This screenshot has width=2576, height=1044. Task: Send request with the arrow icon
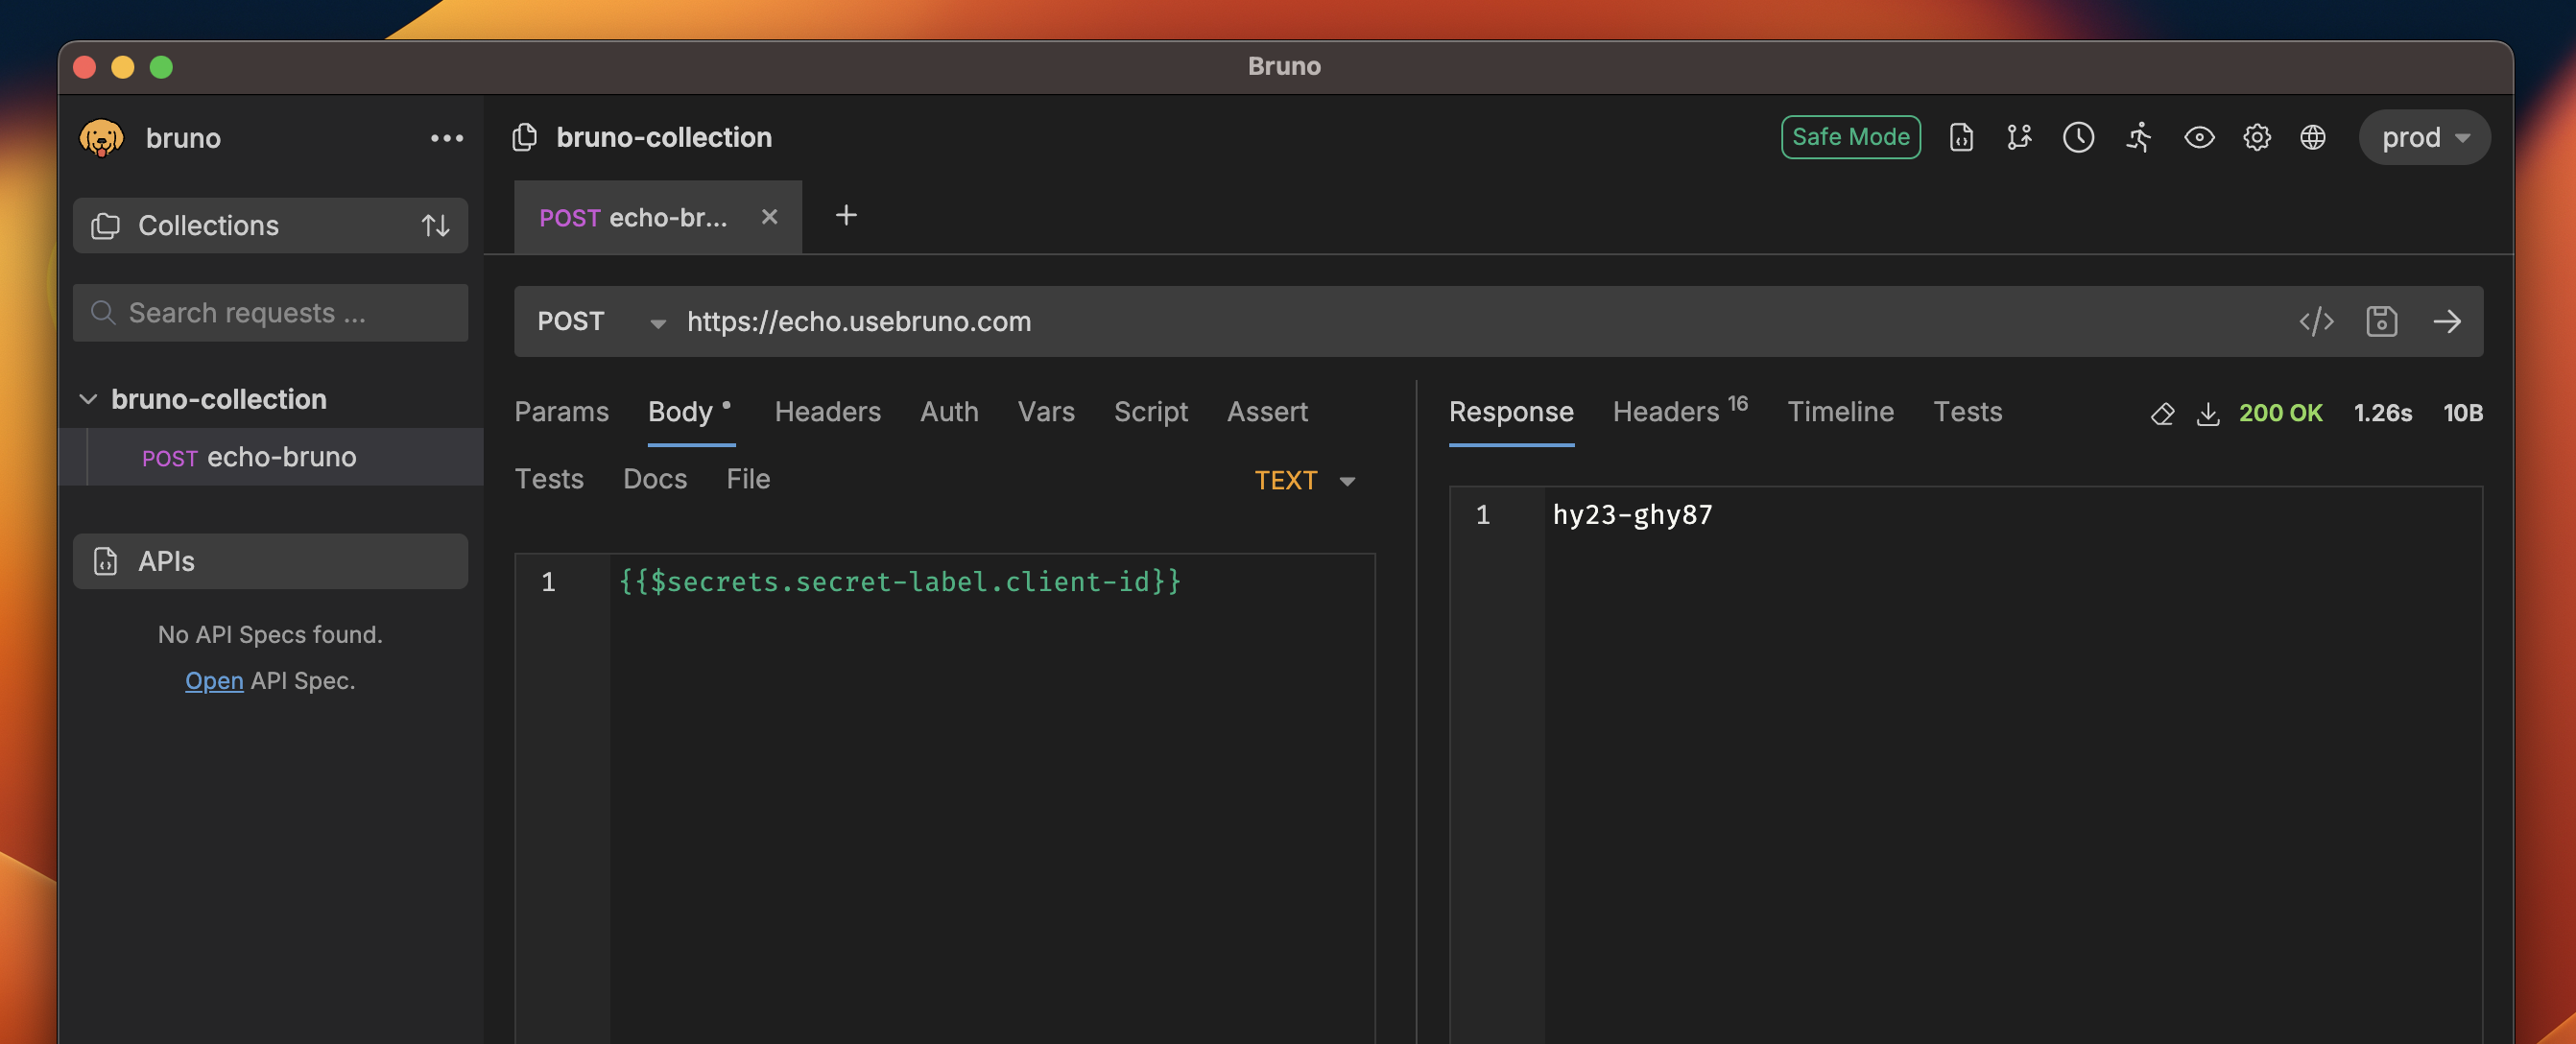2446,321
